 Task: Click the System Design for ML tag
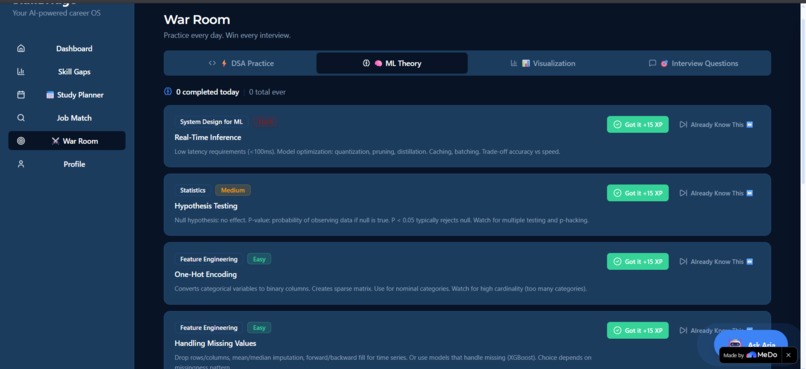pos(211,122)
